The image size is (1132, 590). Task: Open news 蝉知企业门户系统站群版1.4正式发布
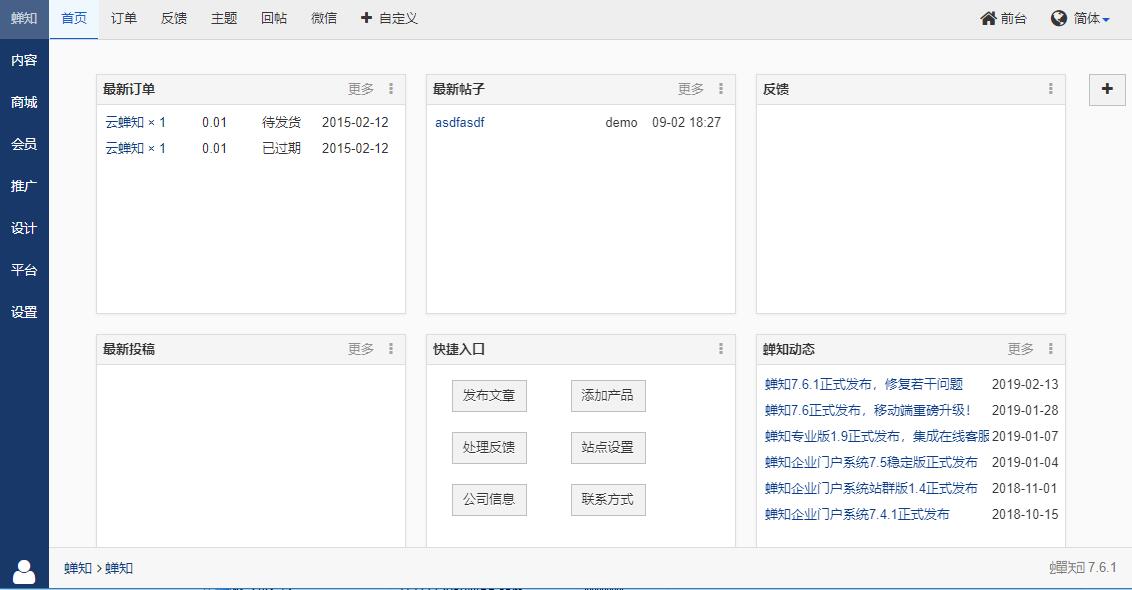[x=871, y=488]
